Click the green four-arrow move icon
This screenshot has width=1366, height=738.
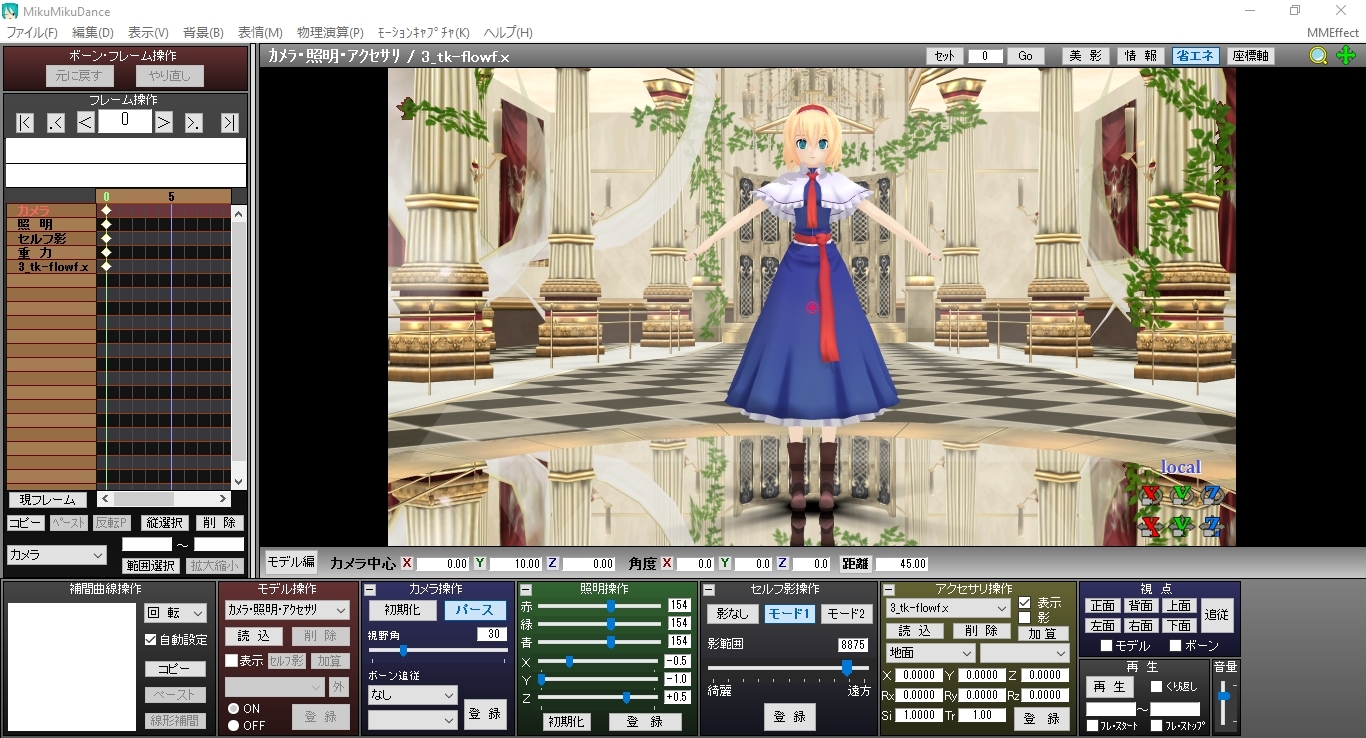pyautogui.click(x=1346, y=56)
